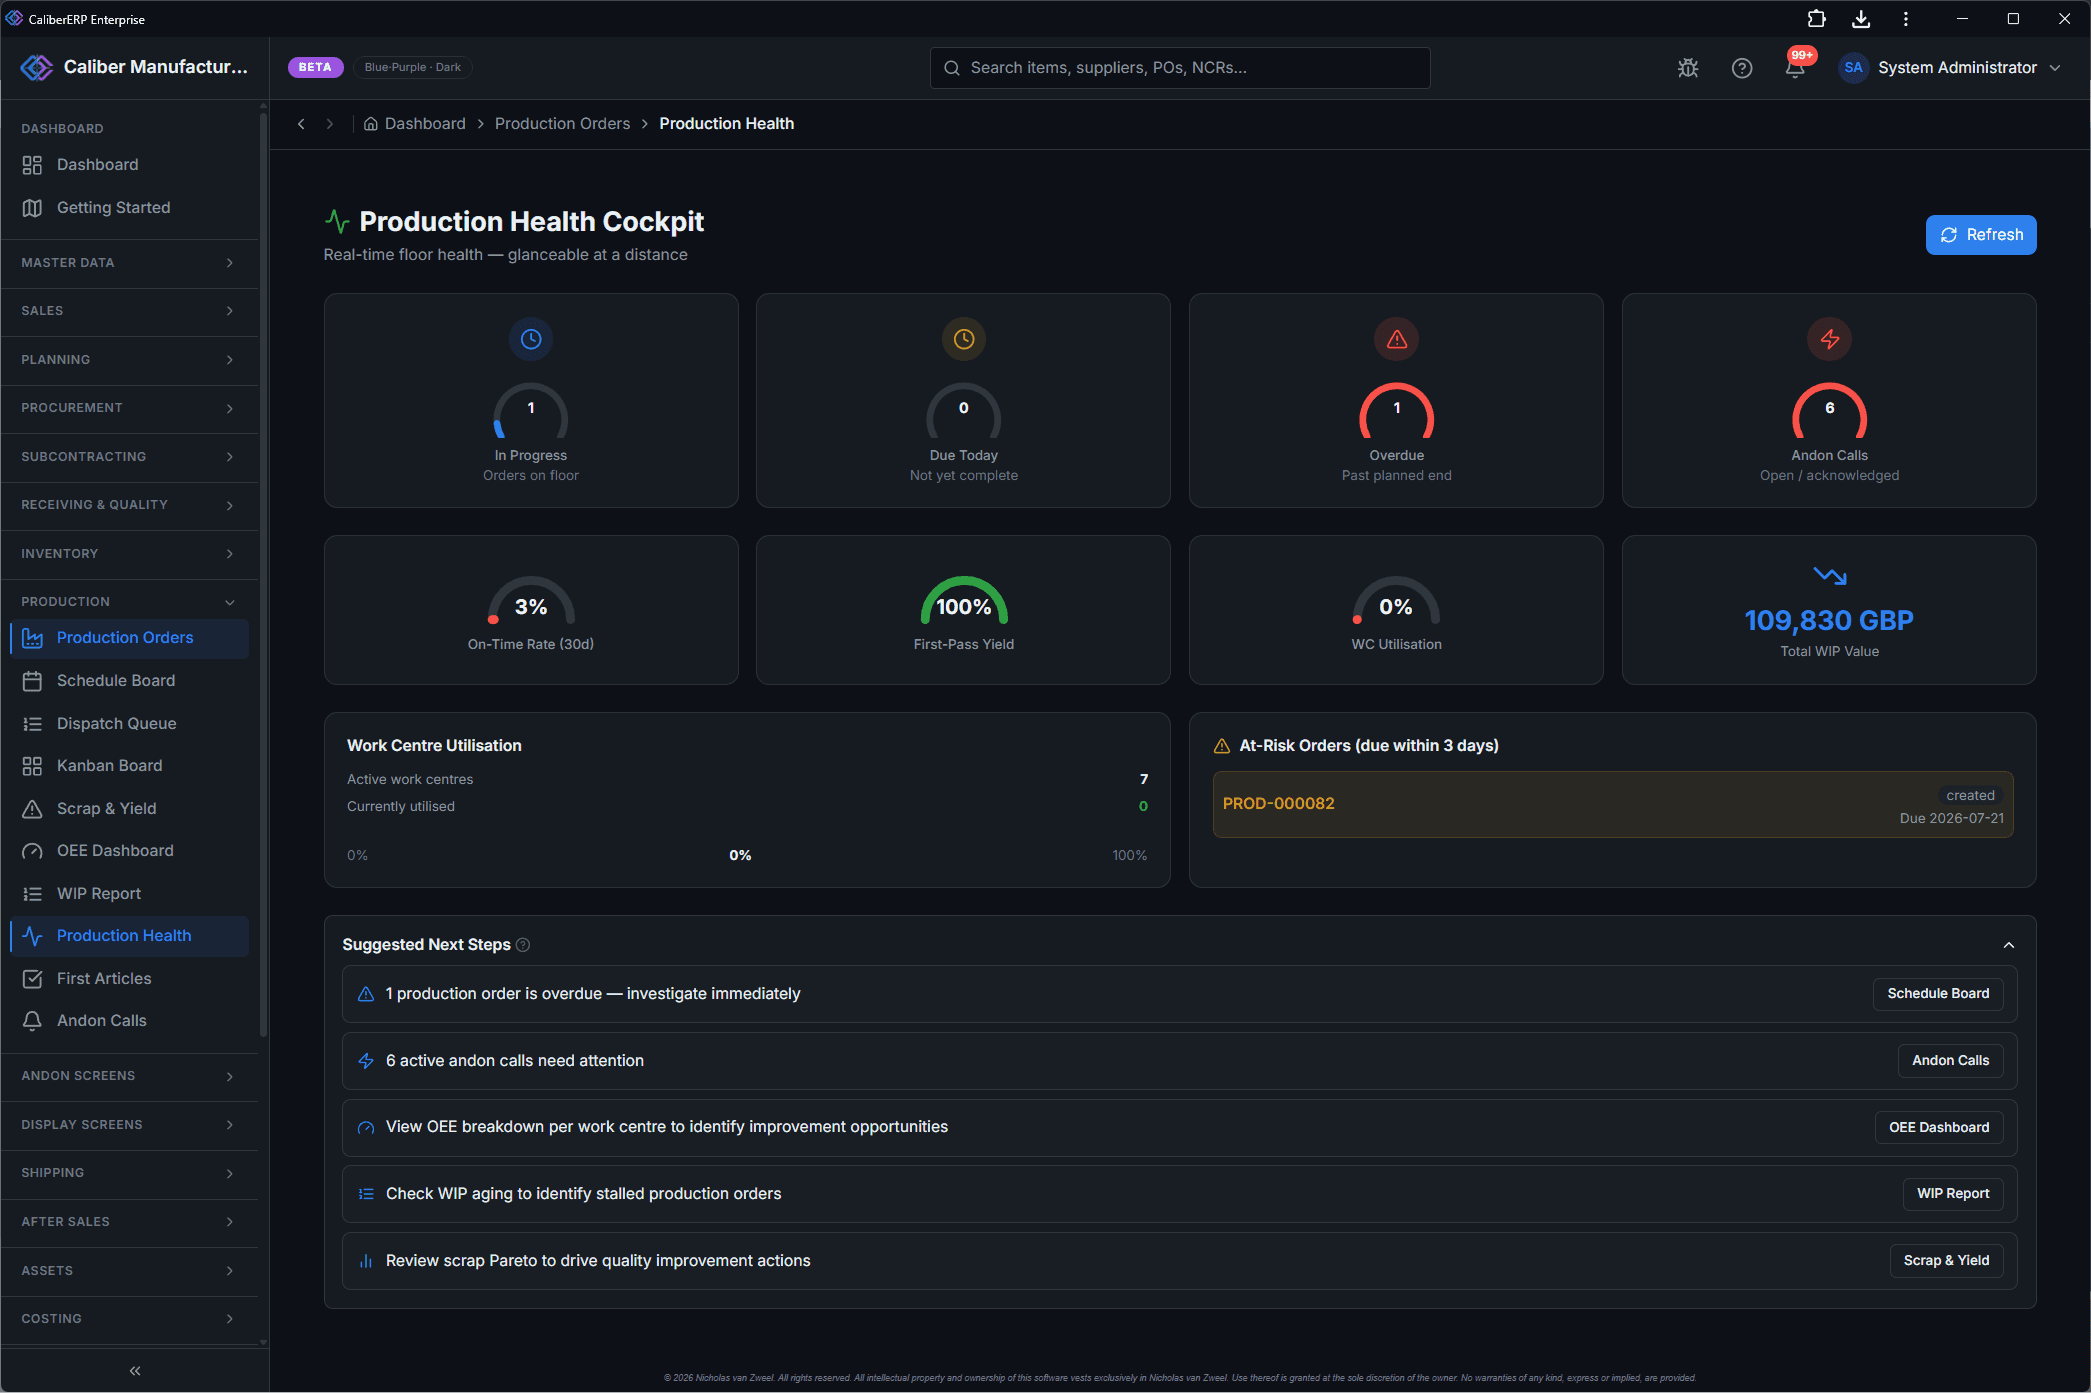Click the Andon Calls suggestion button
Screen dimensions: 2091x1393
tap(1950, 1061)
